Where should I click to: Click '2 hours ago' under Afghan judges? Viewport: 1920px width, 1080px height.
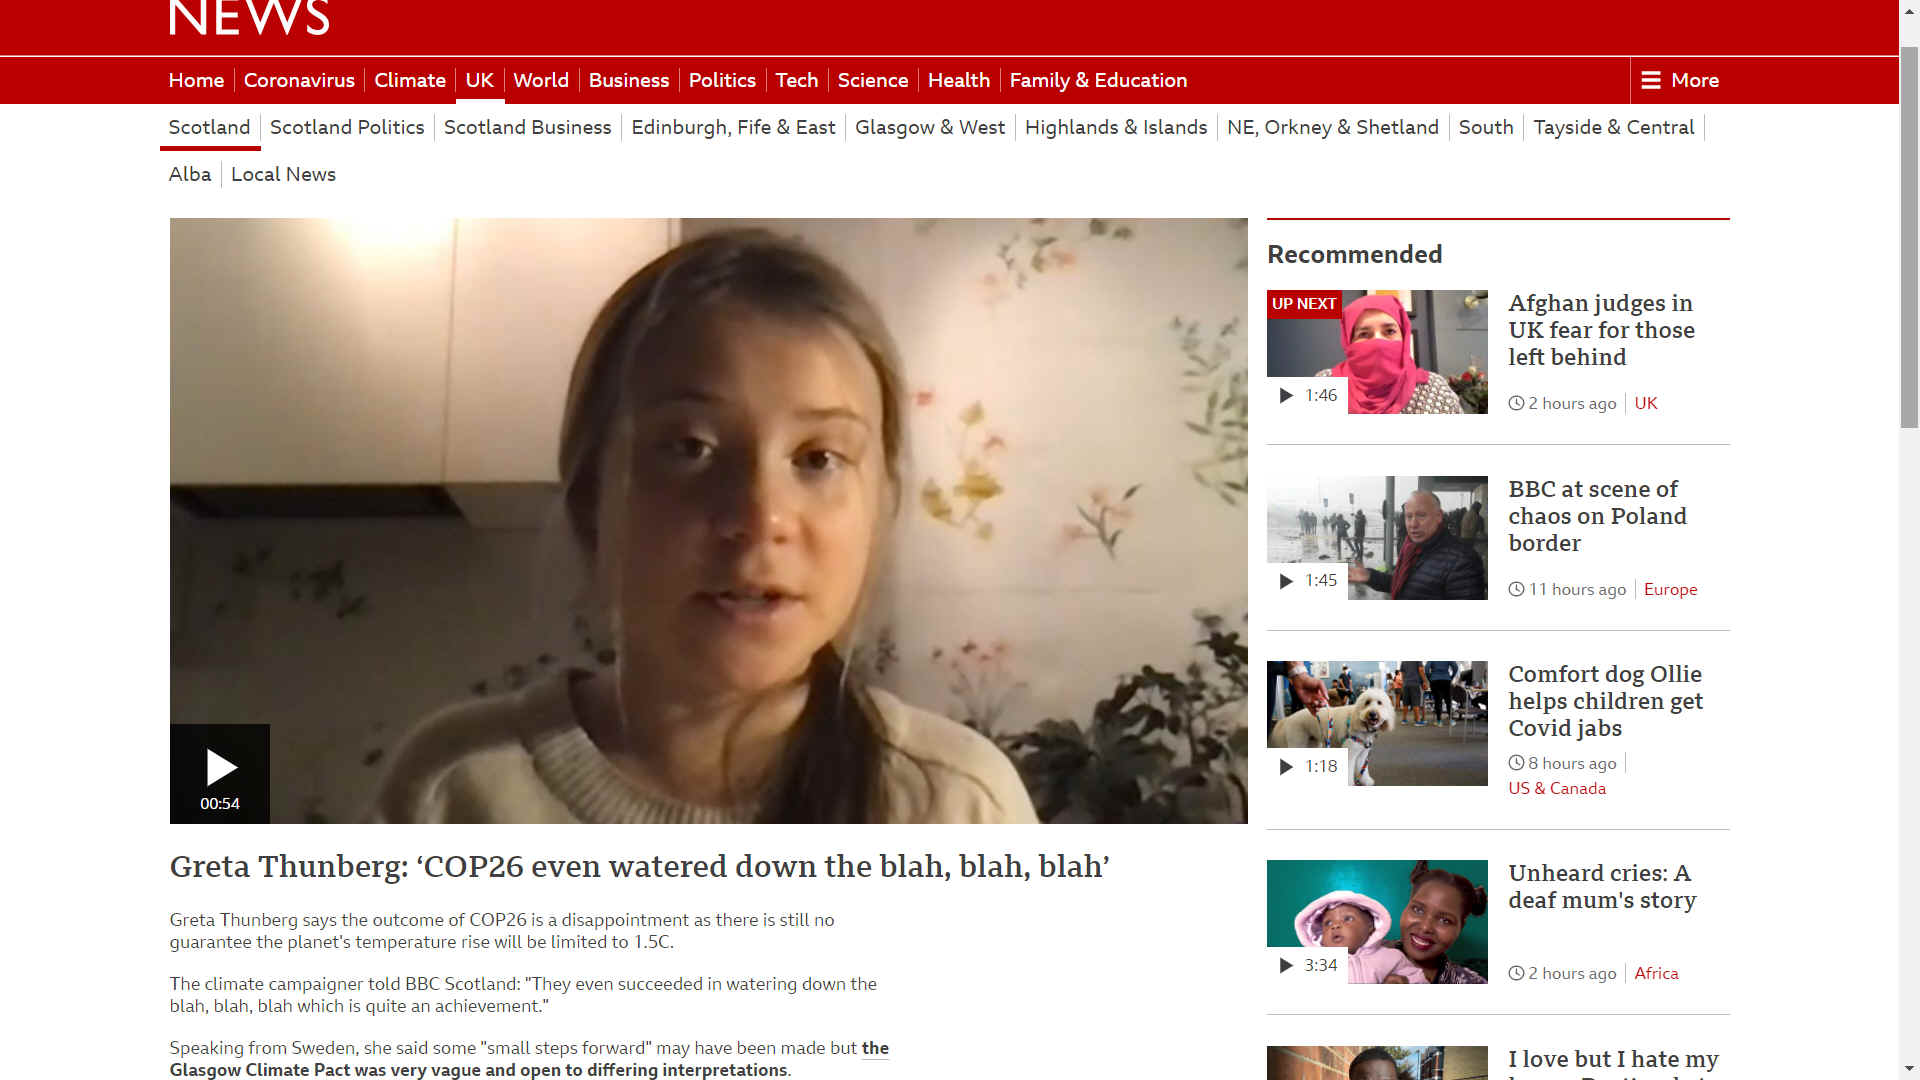point(1563,403)
